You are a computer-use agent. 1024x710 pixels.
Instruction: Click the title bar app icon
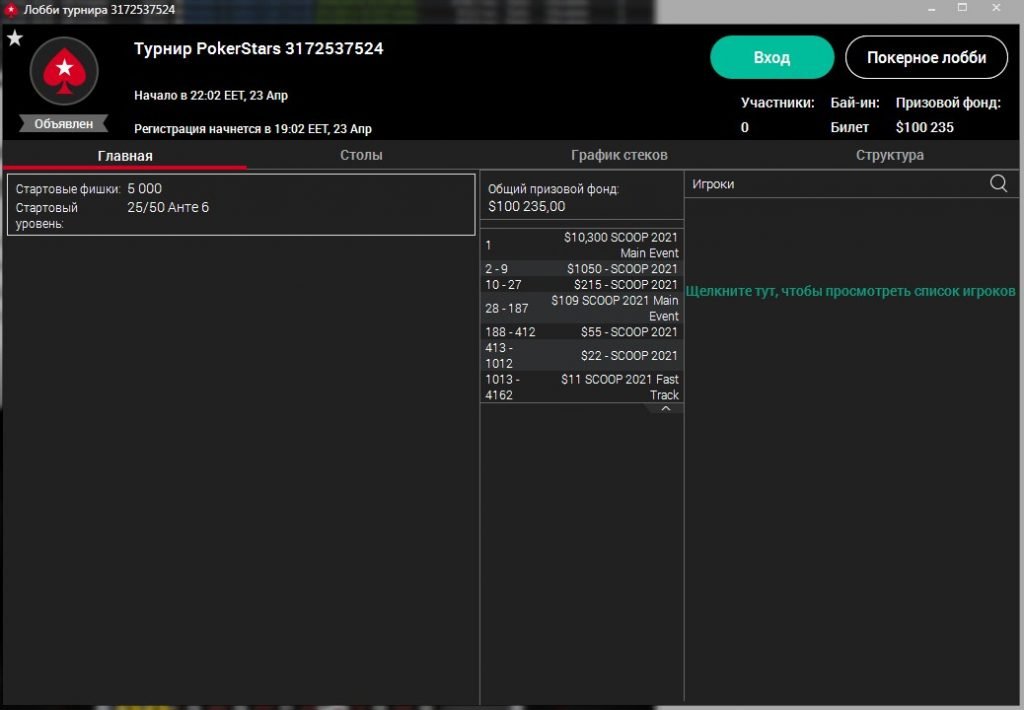tap(12, 9)
